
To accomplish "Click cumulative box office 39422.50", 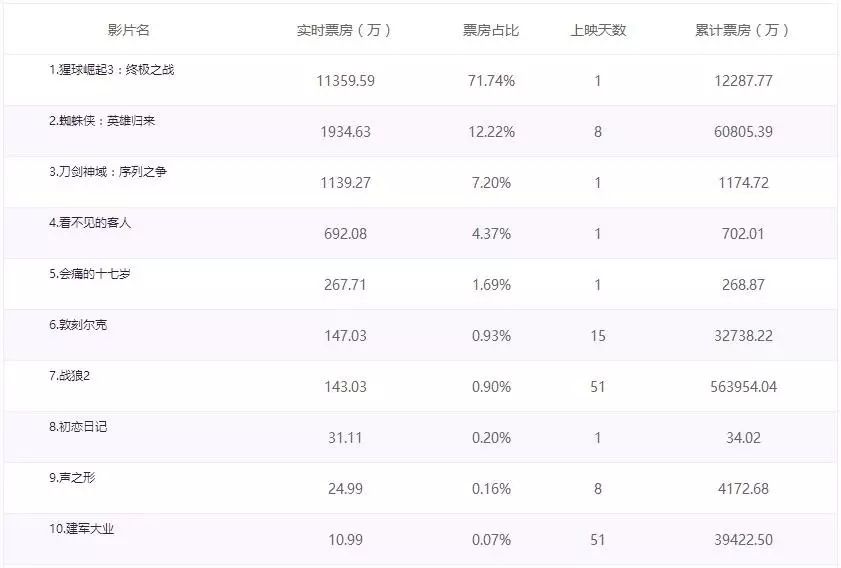I will [x=743, y=540].
